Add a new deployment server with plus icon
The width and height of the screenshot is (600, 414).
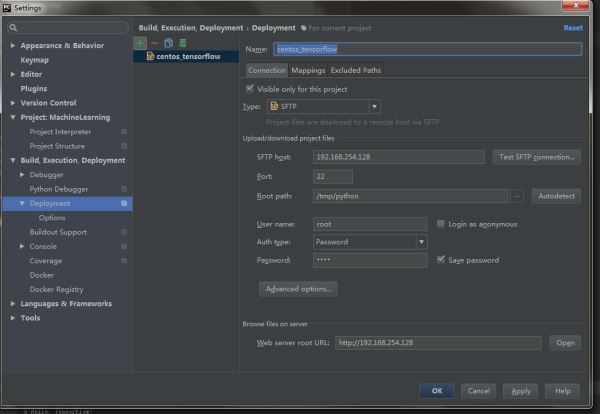tap(140, 43)
